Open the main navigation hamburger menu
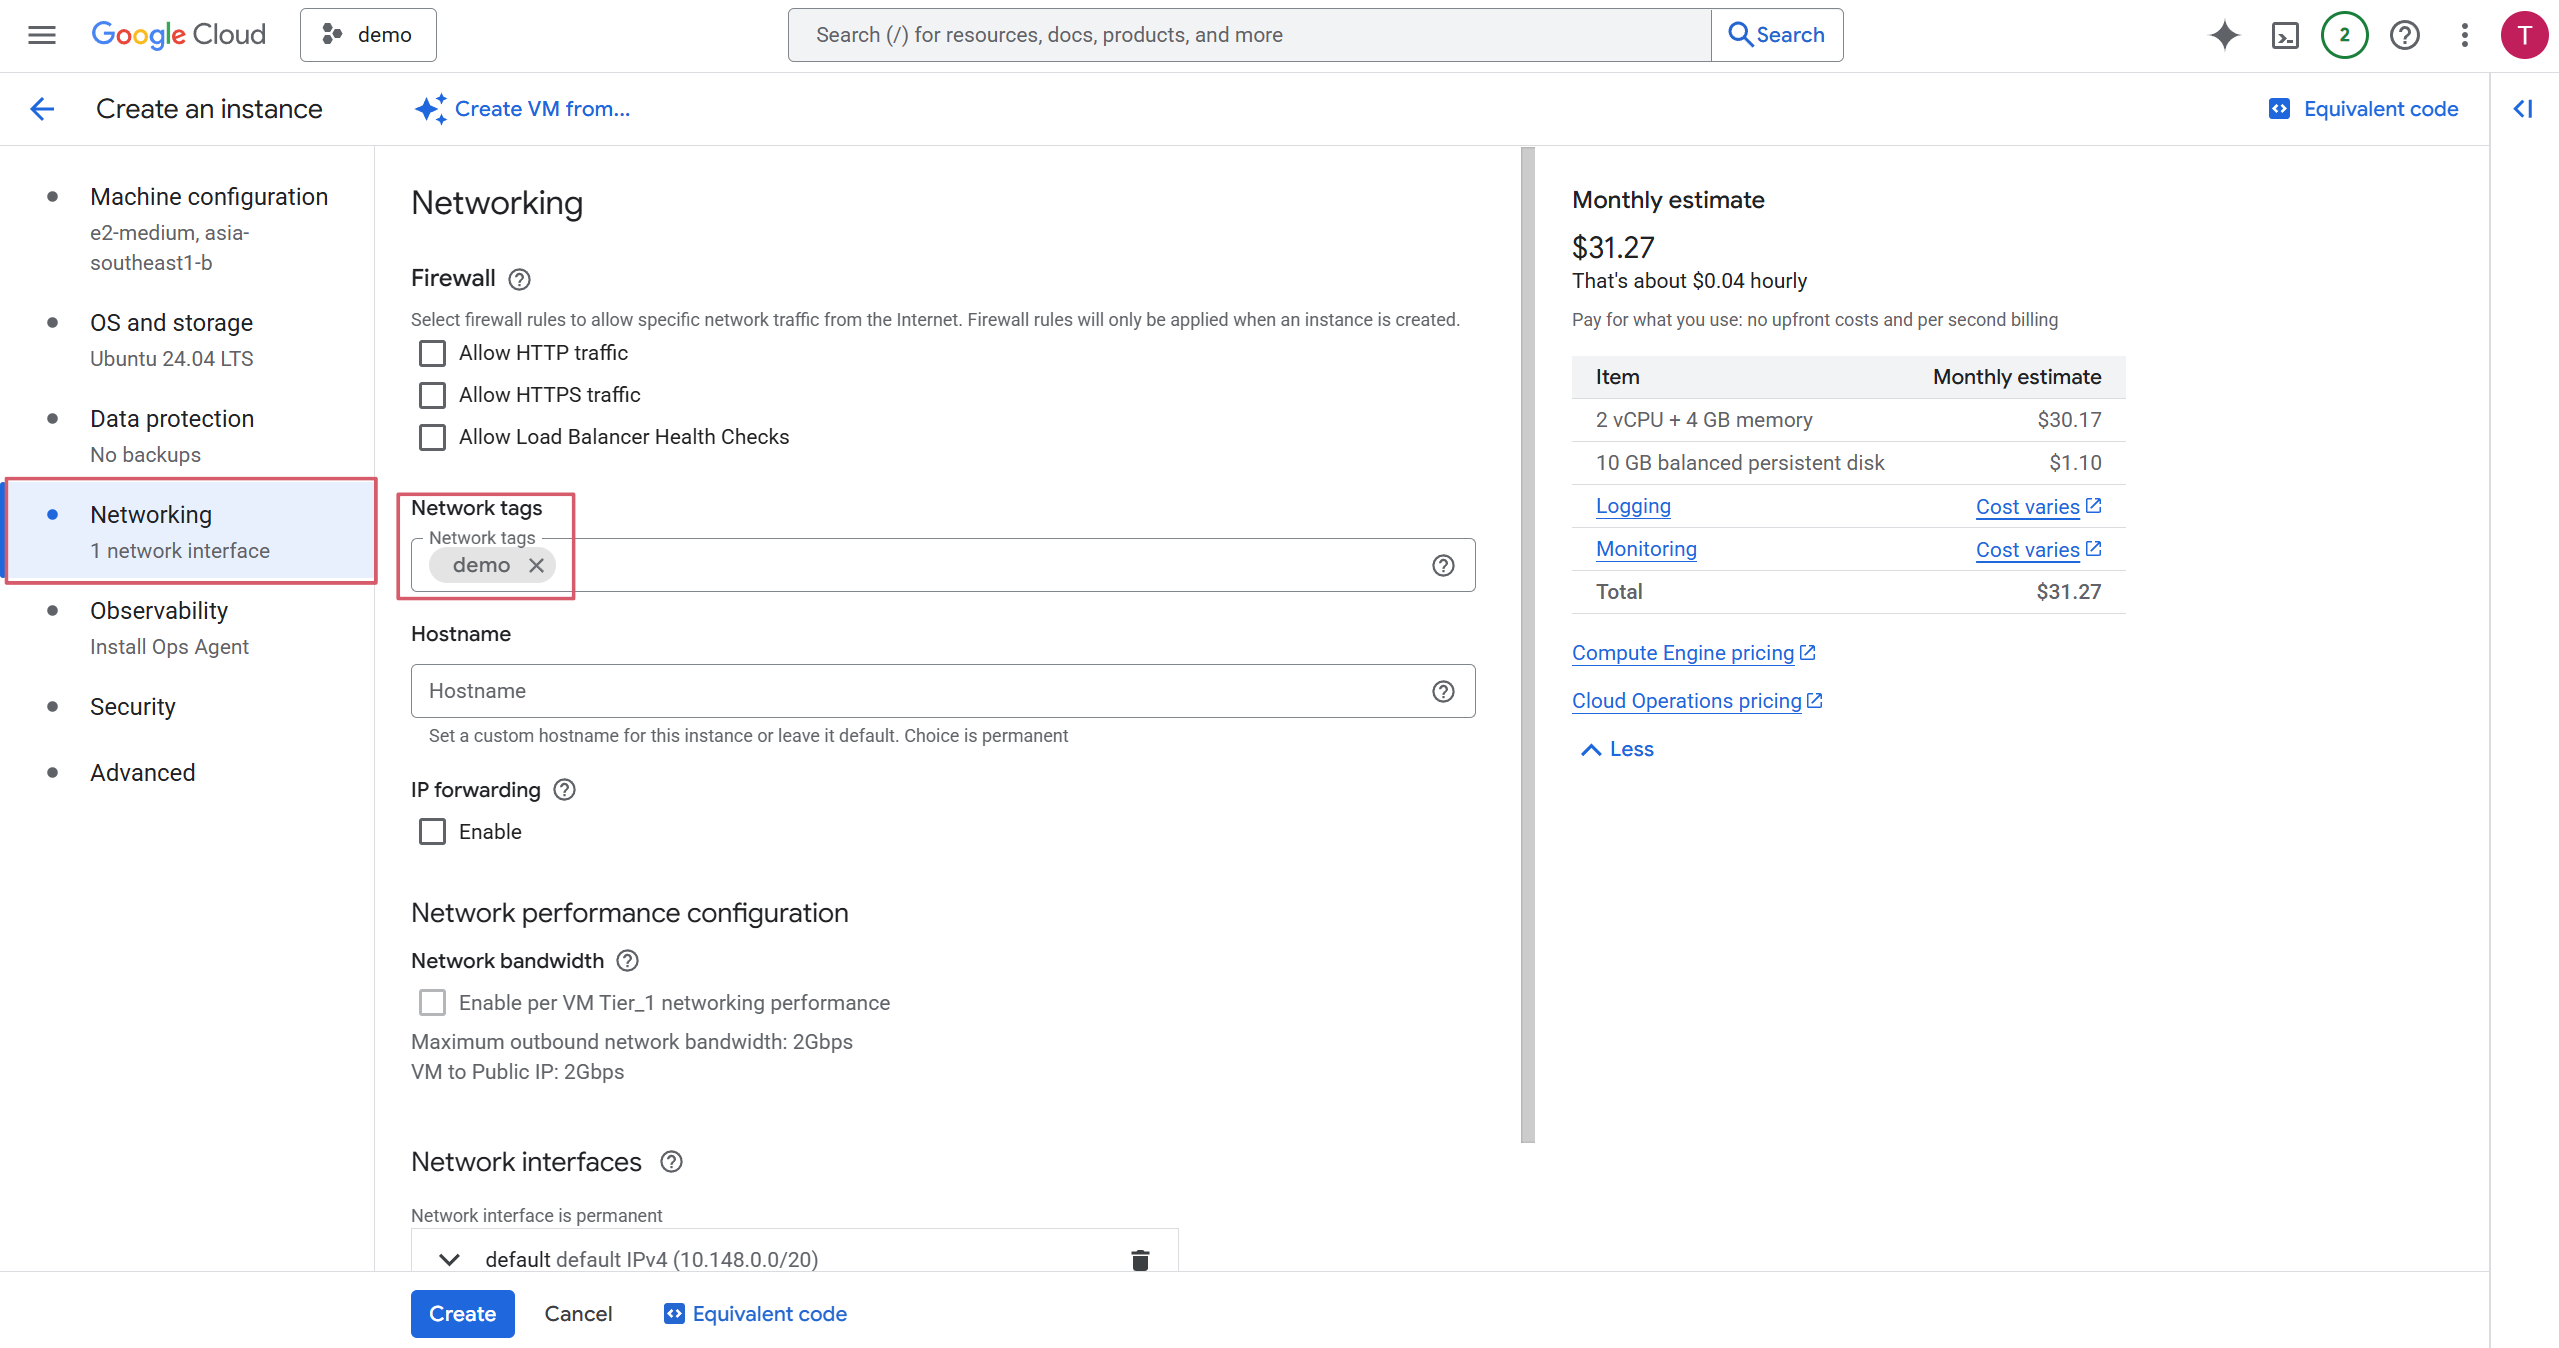Viewport: 2559px width, 1348px height. [x=41, y=35]
